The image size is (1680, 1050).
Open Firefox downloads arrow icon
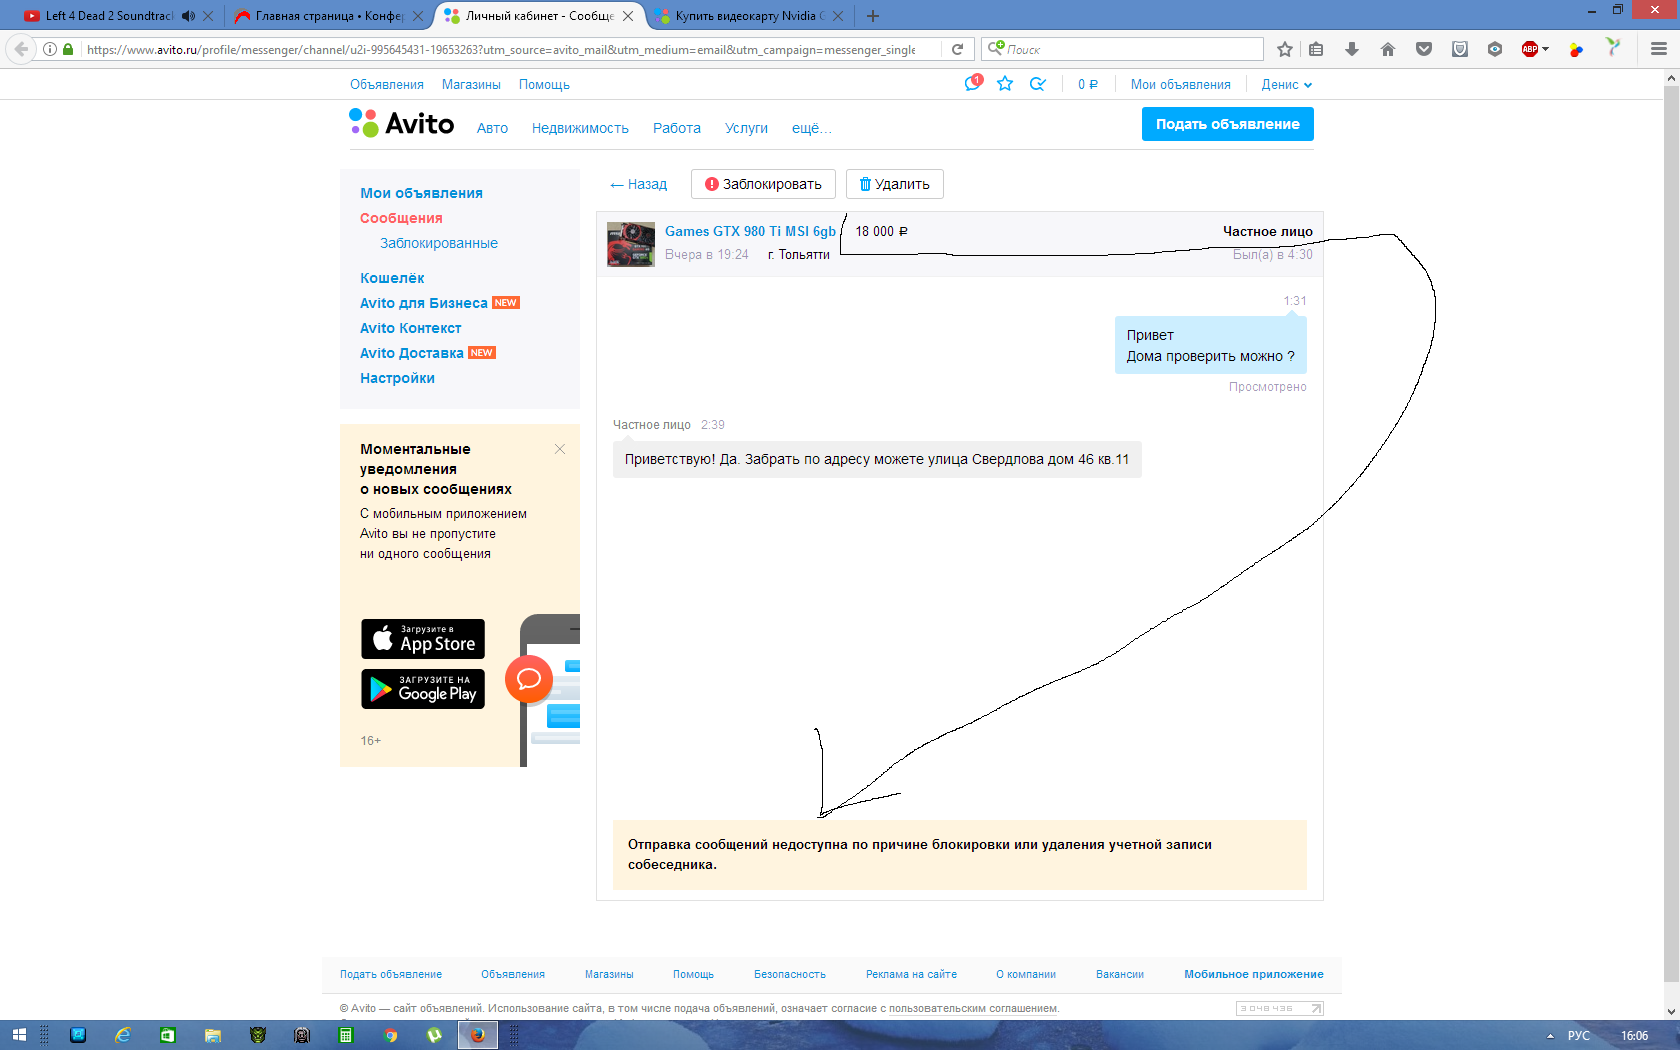tap(1352, 49)
